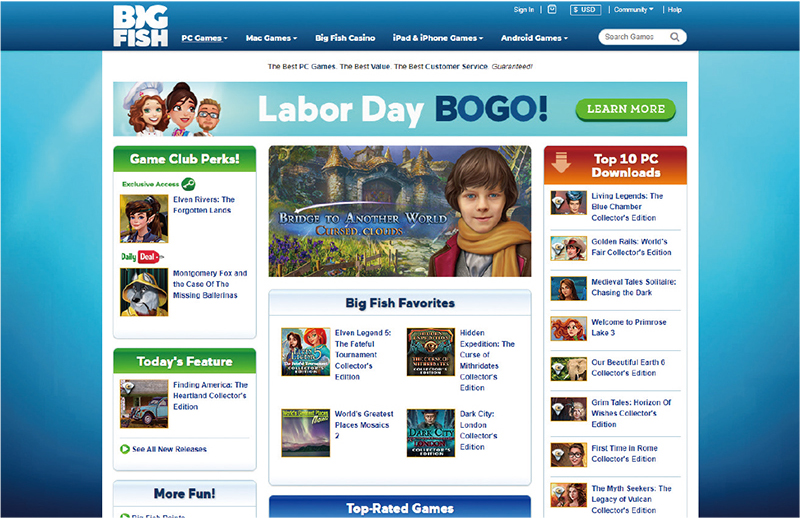The width and height of the screenshot is (800, 518).
Task: Click the Bridge to Another World banner
Action: [x=399, y=211]
